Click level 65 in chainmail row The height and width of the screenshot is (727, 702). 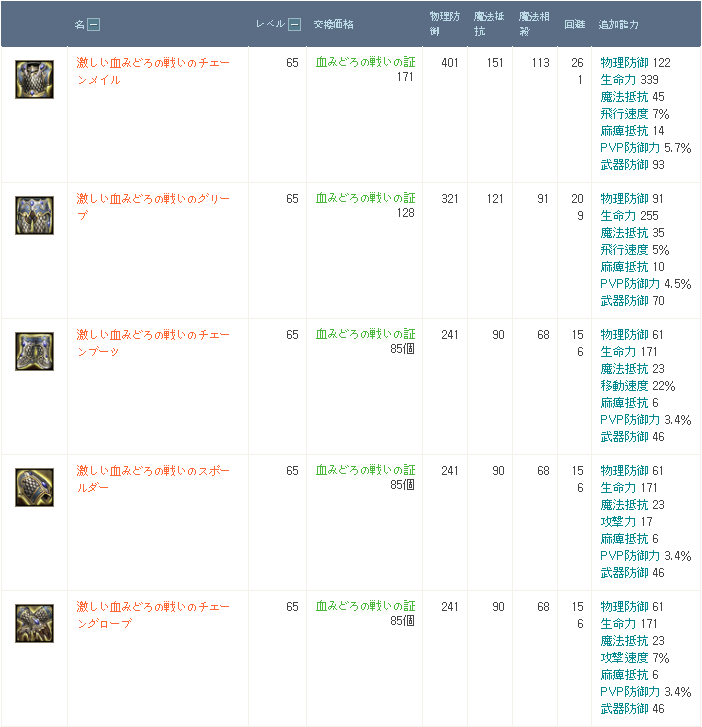click(x=292, y=63)
